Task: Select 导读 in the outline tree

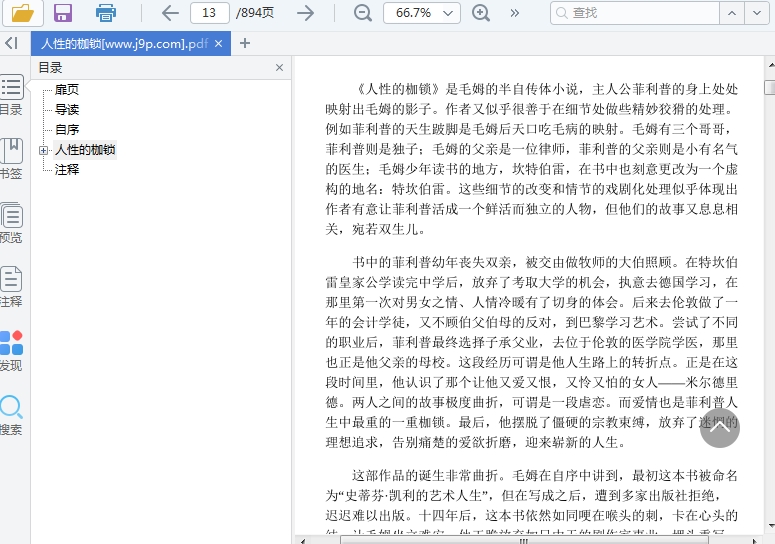Action: [67, 110]
